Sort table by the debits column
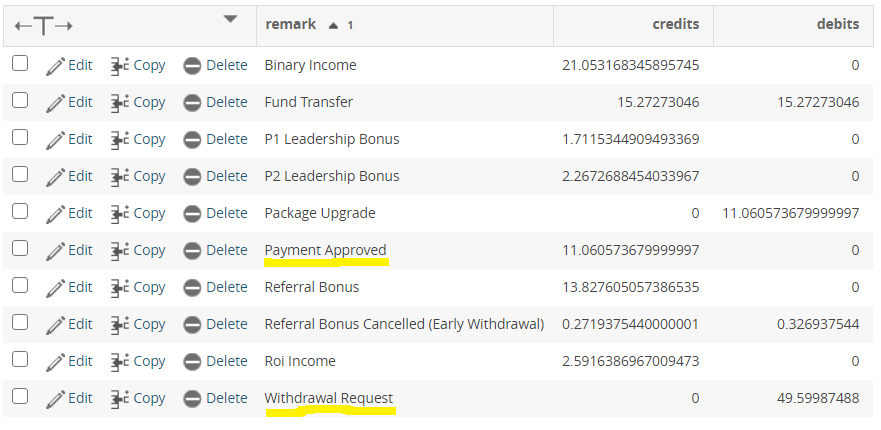 (x=837, y=24)
